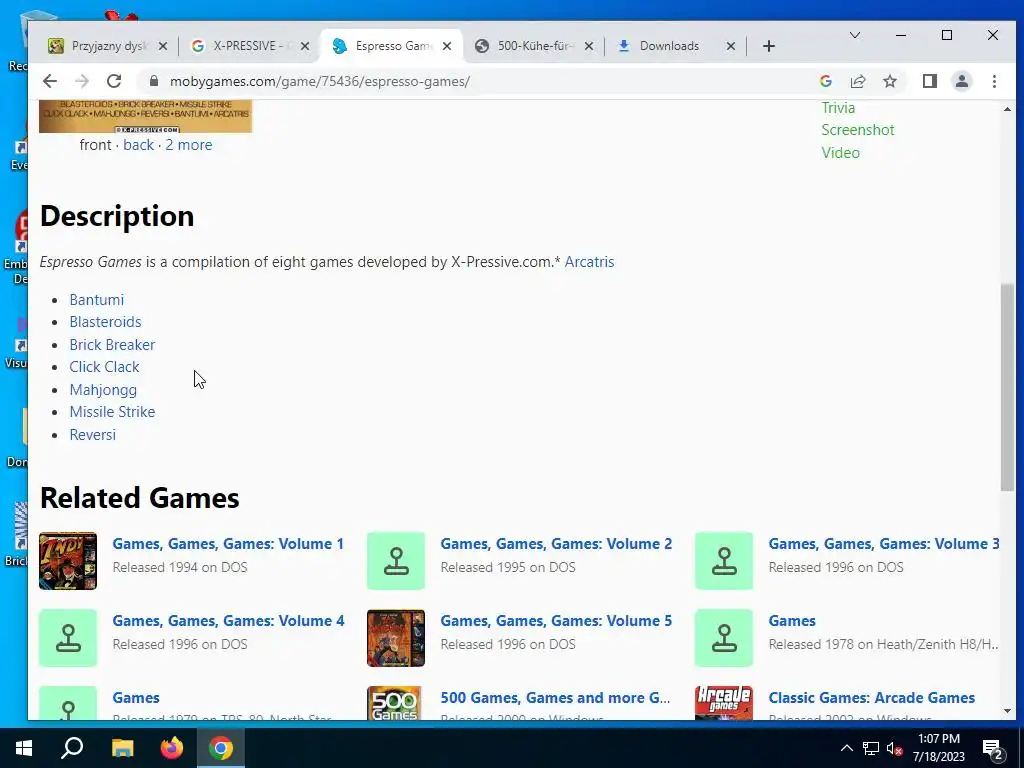The height and width of the screenshot is (768, 1024).
Task: Open File Explorer from taskbar
Action: coord(122,748)
